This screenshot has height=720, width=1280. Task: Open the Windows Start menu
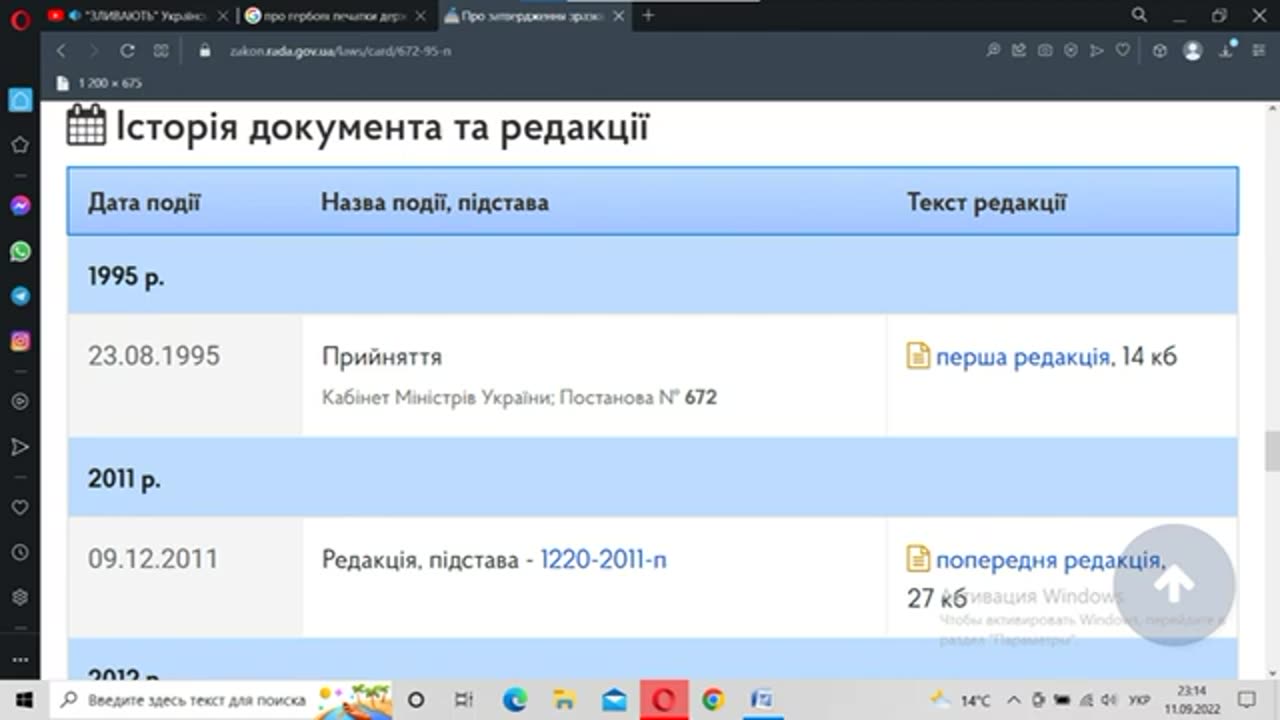pyautogui.click(x=24, y=699)
